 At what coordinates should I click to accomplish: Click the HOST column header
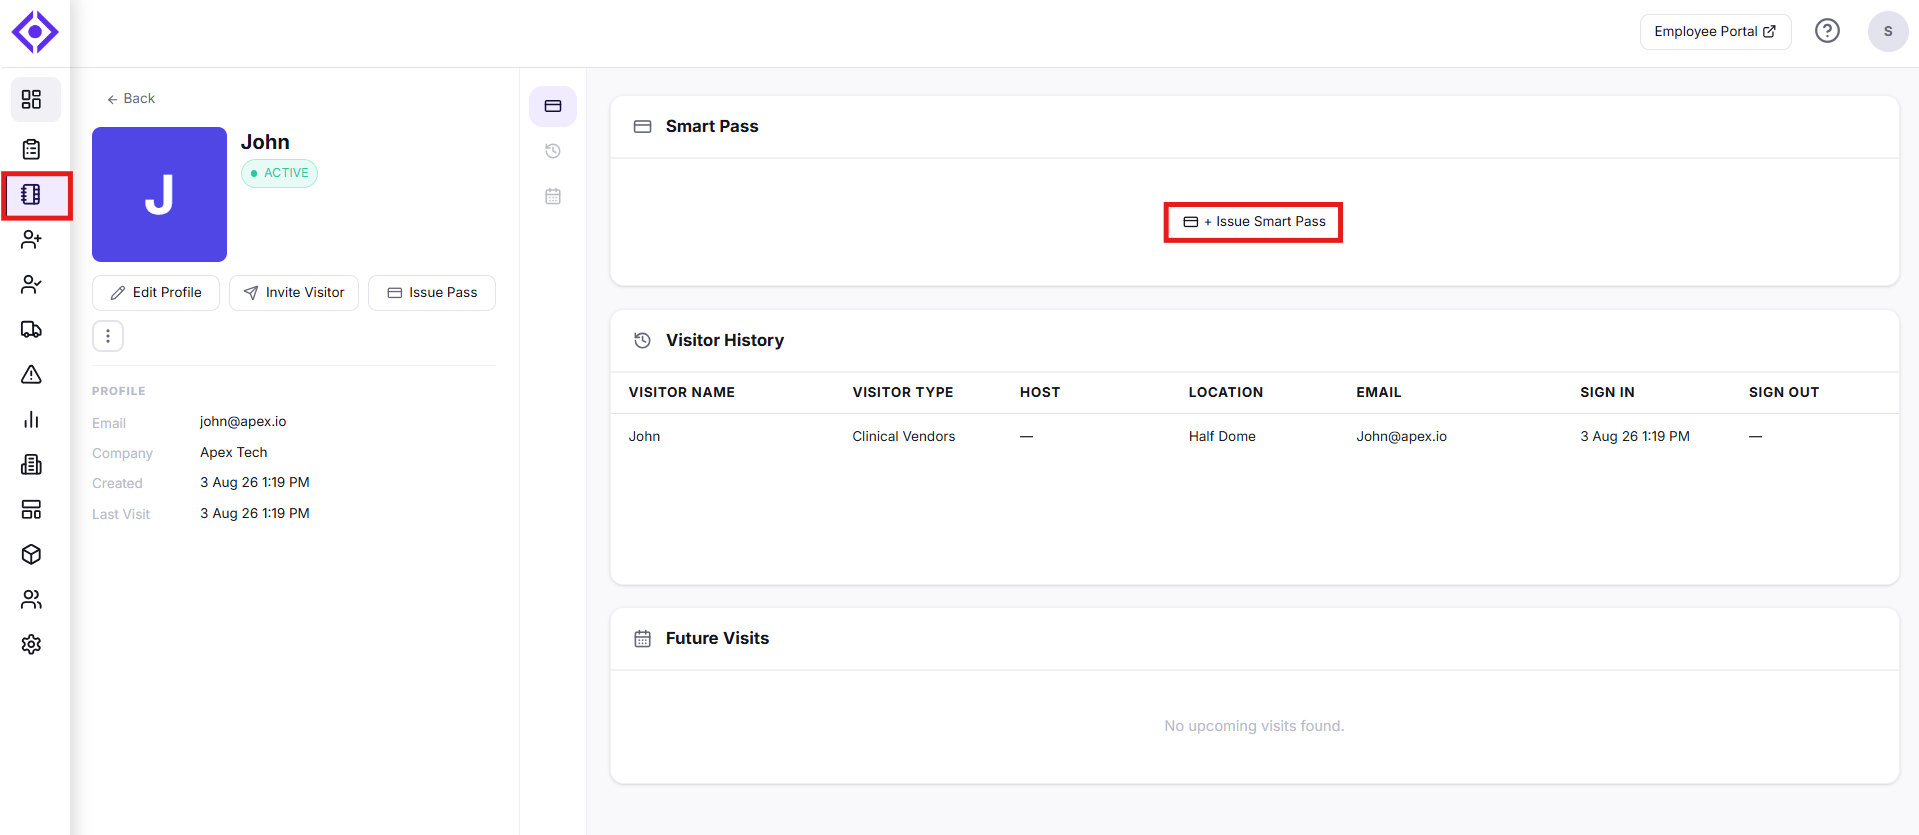coord(1040,393)
